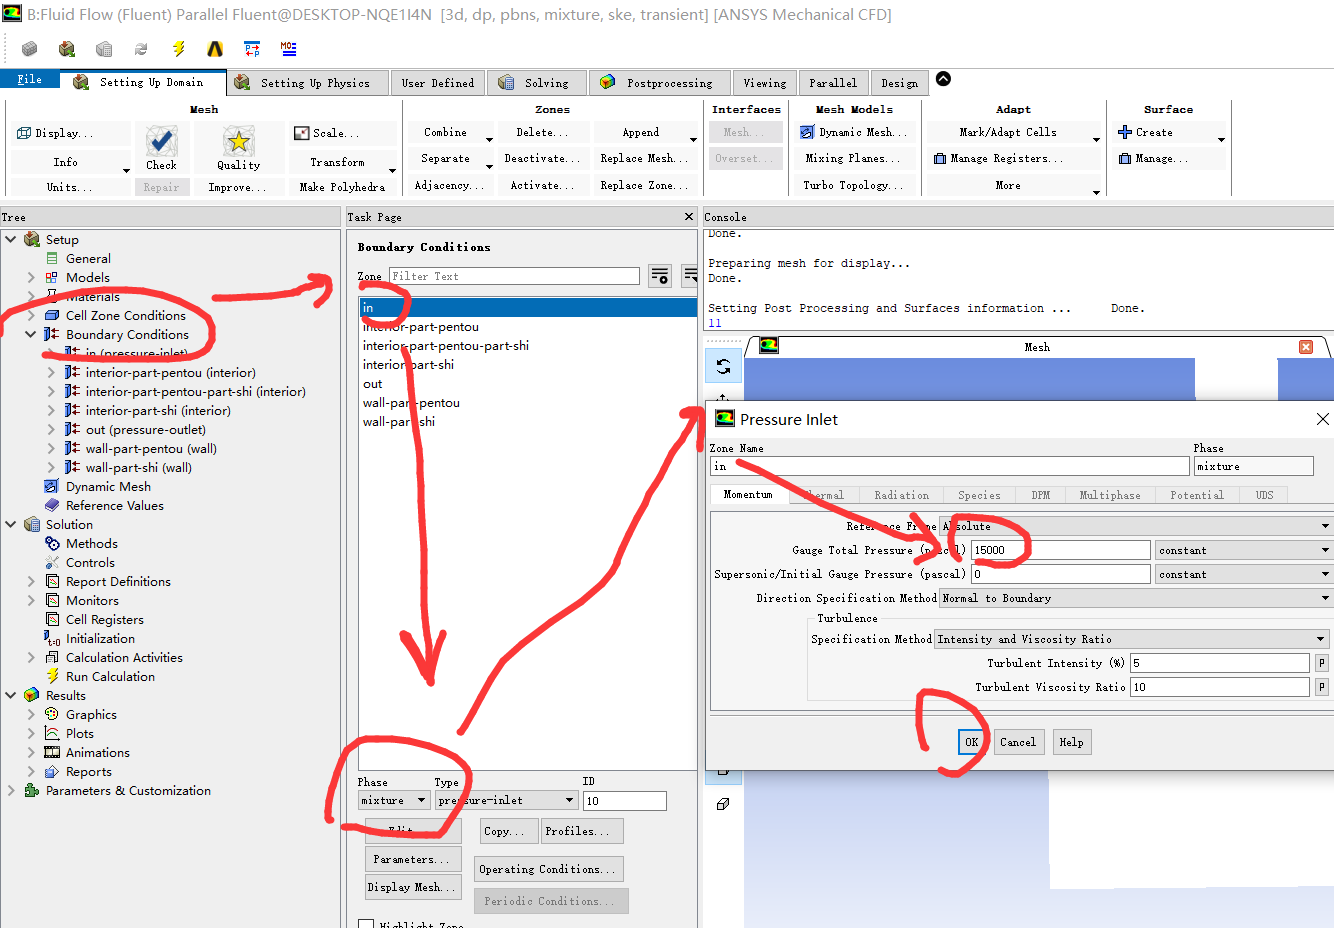The height and width of the screenshot is (928, 1334).
Task: Expand out (pressure-outlet) node
Action: pyautogui.click(x=51, y=429)
